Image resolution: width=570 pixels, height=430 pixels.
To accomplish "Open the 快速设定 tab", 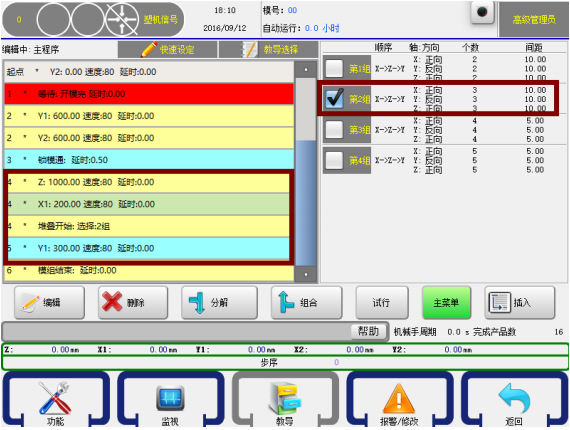I will (168, 49).
